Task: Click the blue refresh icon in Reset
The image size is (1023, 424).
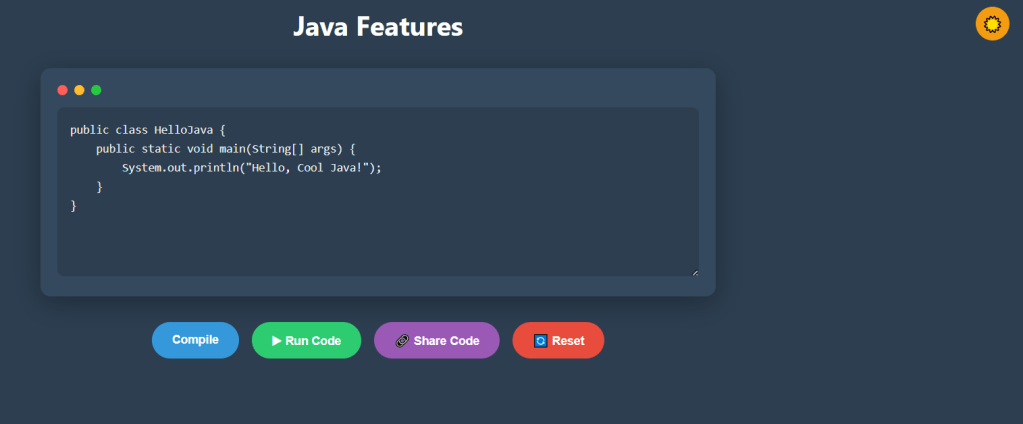Action: tap(541, 341)
